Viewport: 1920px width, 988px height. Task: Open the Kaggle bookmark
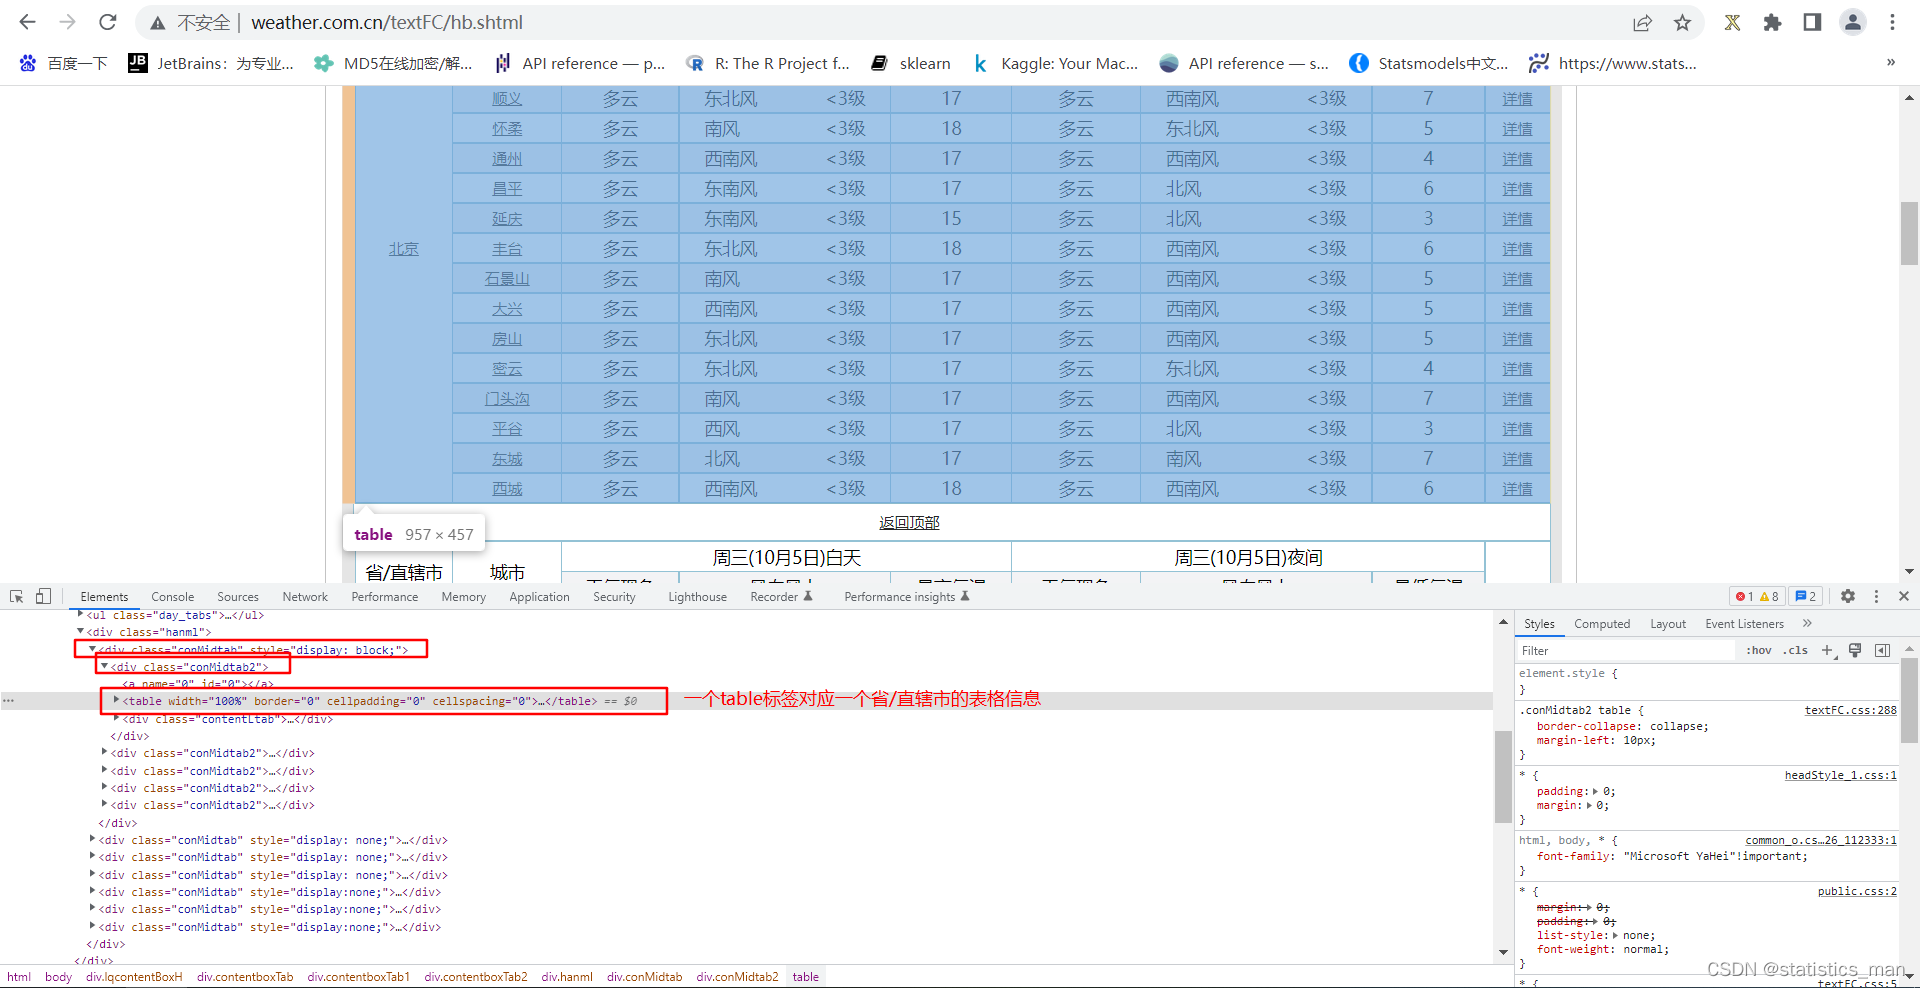1055,63
